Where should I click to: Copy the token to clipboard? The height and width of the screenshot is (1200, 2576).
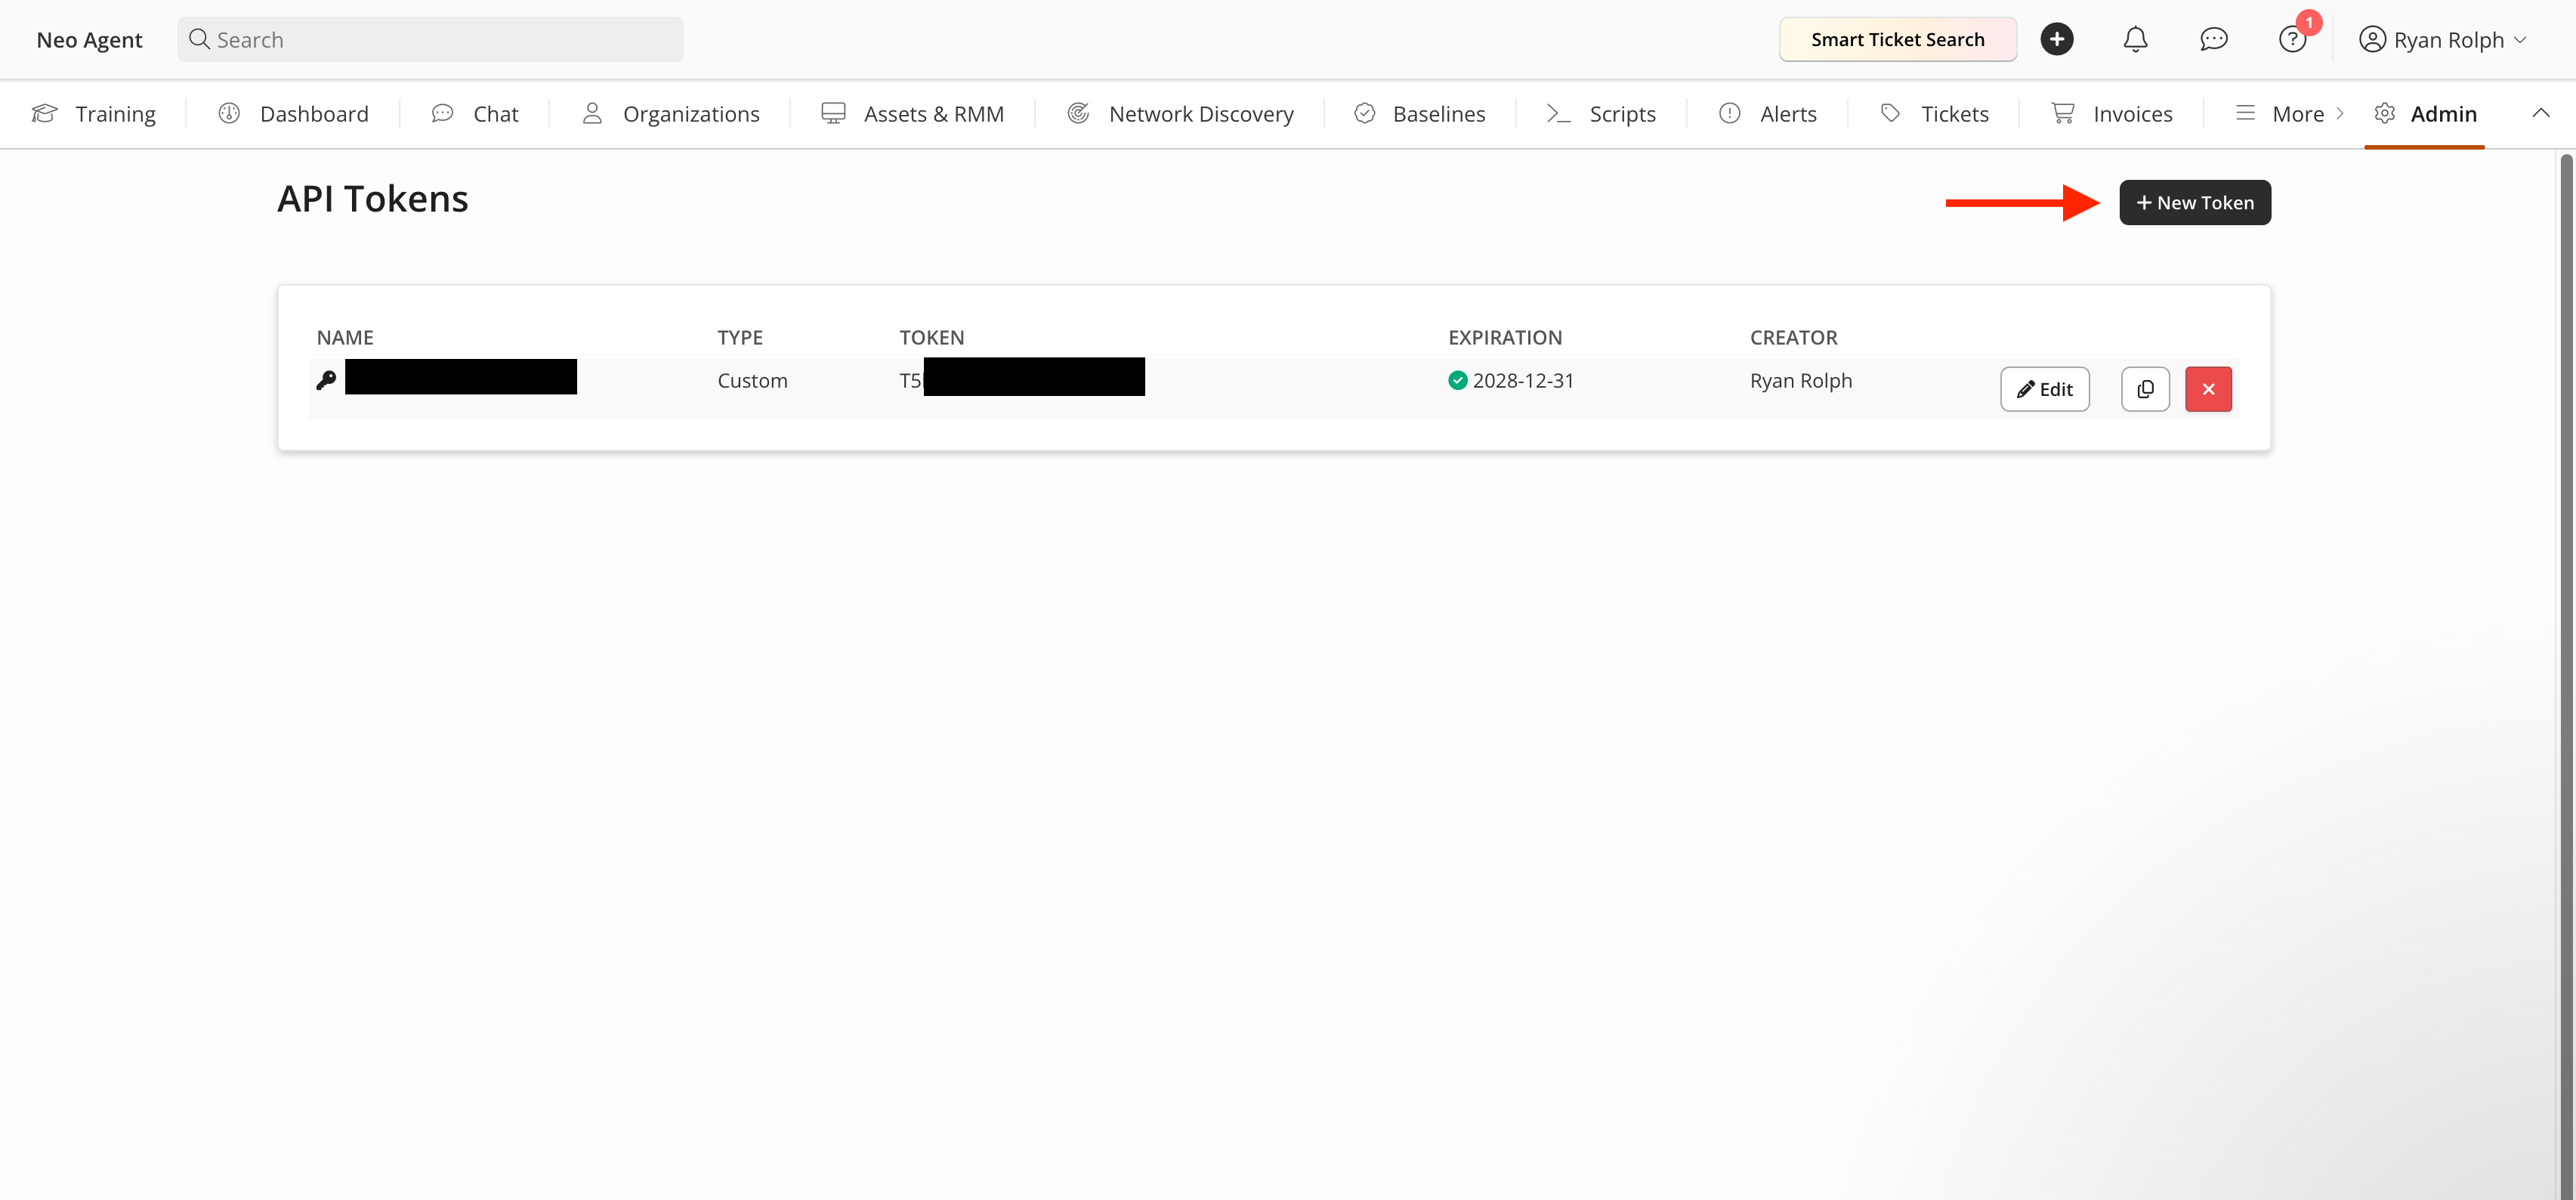point(2145,389)
